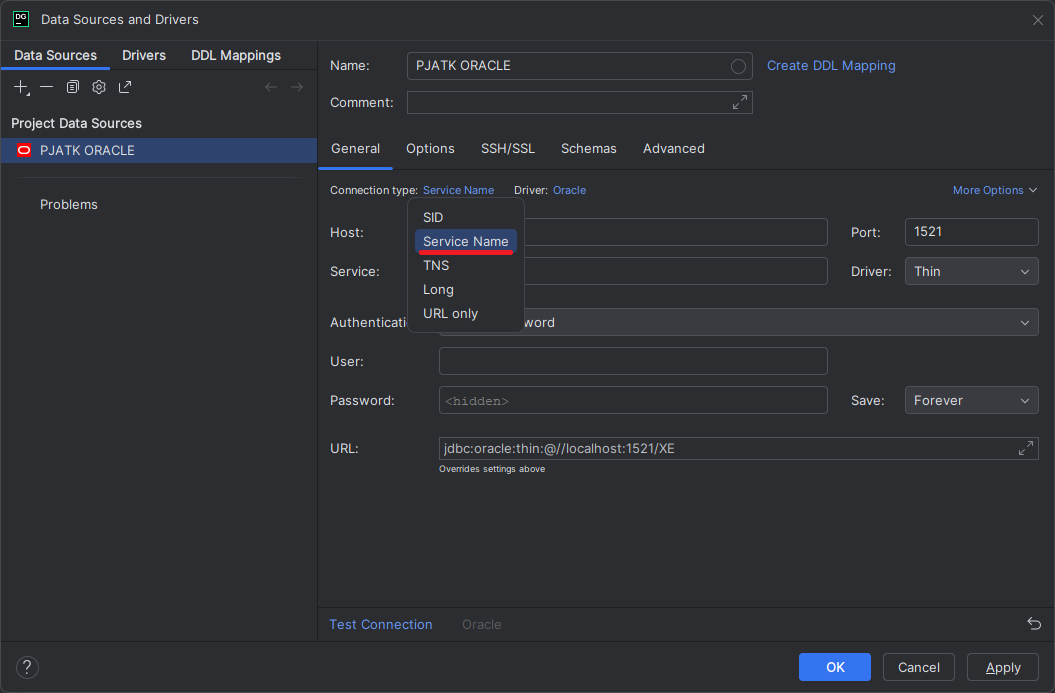Focus the Port field showing 1521

pos(971,232)
